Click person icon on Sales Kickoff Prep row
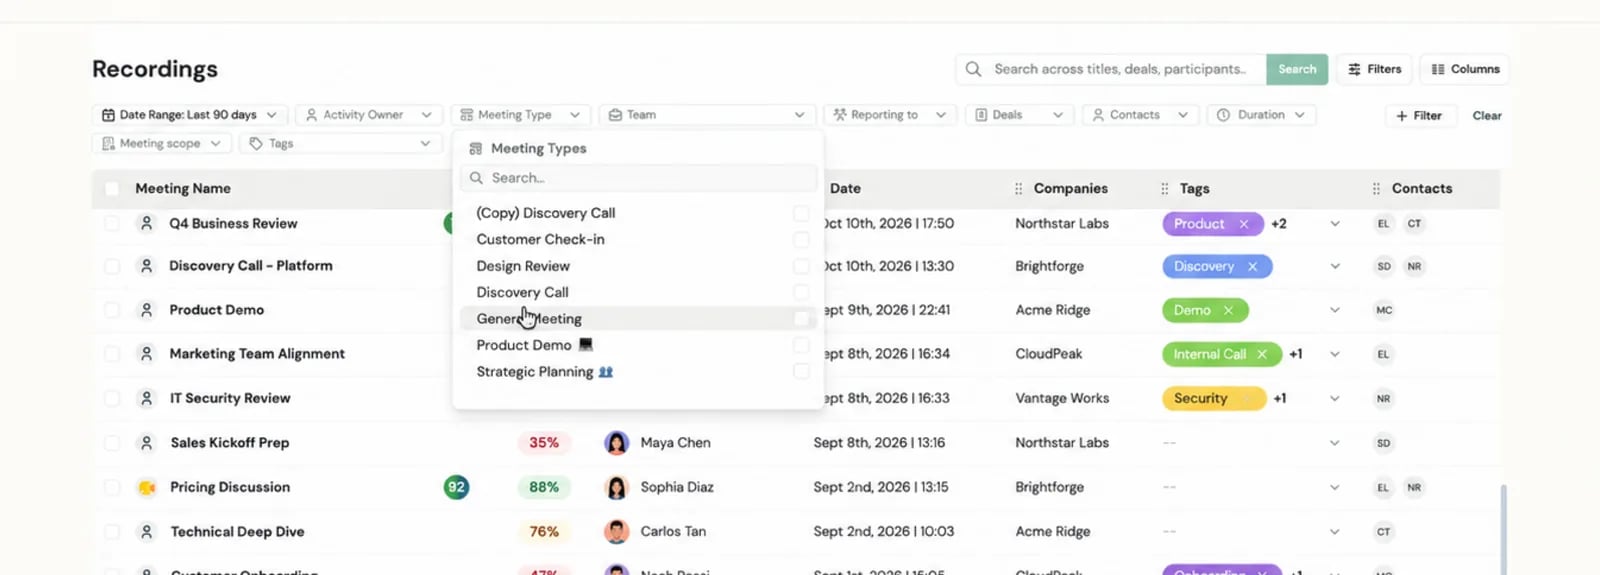The height and width of the screenshot is (575, 1600). (x=147, y=443)
